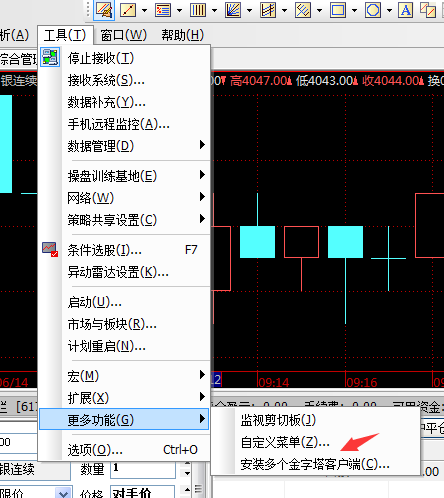Expand the 扩展(X) submenu
The height and width of the screenshot is (498, 444).
click(x=124, y=398)
